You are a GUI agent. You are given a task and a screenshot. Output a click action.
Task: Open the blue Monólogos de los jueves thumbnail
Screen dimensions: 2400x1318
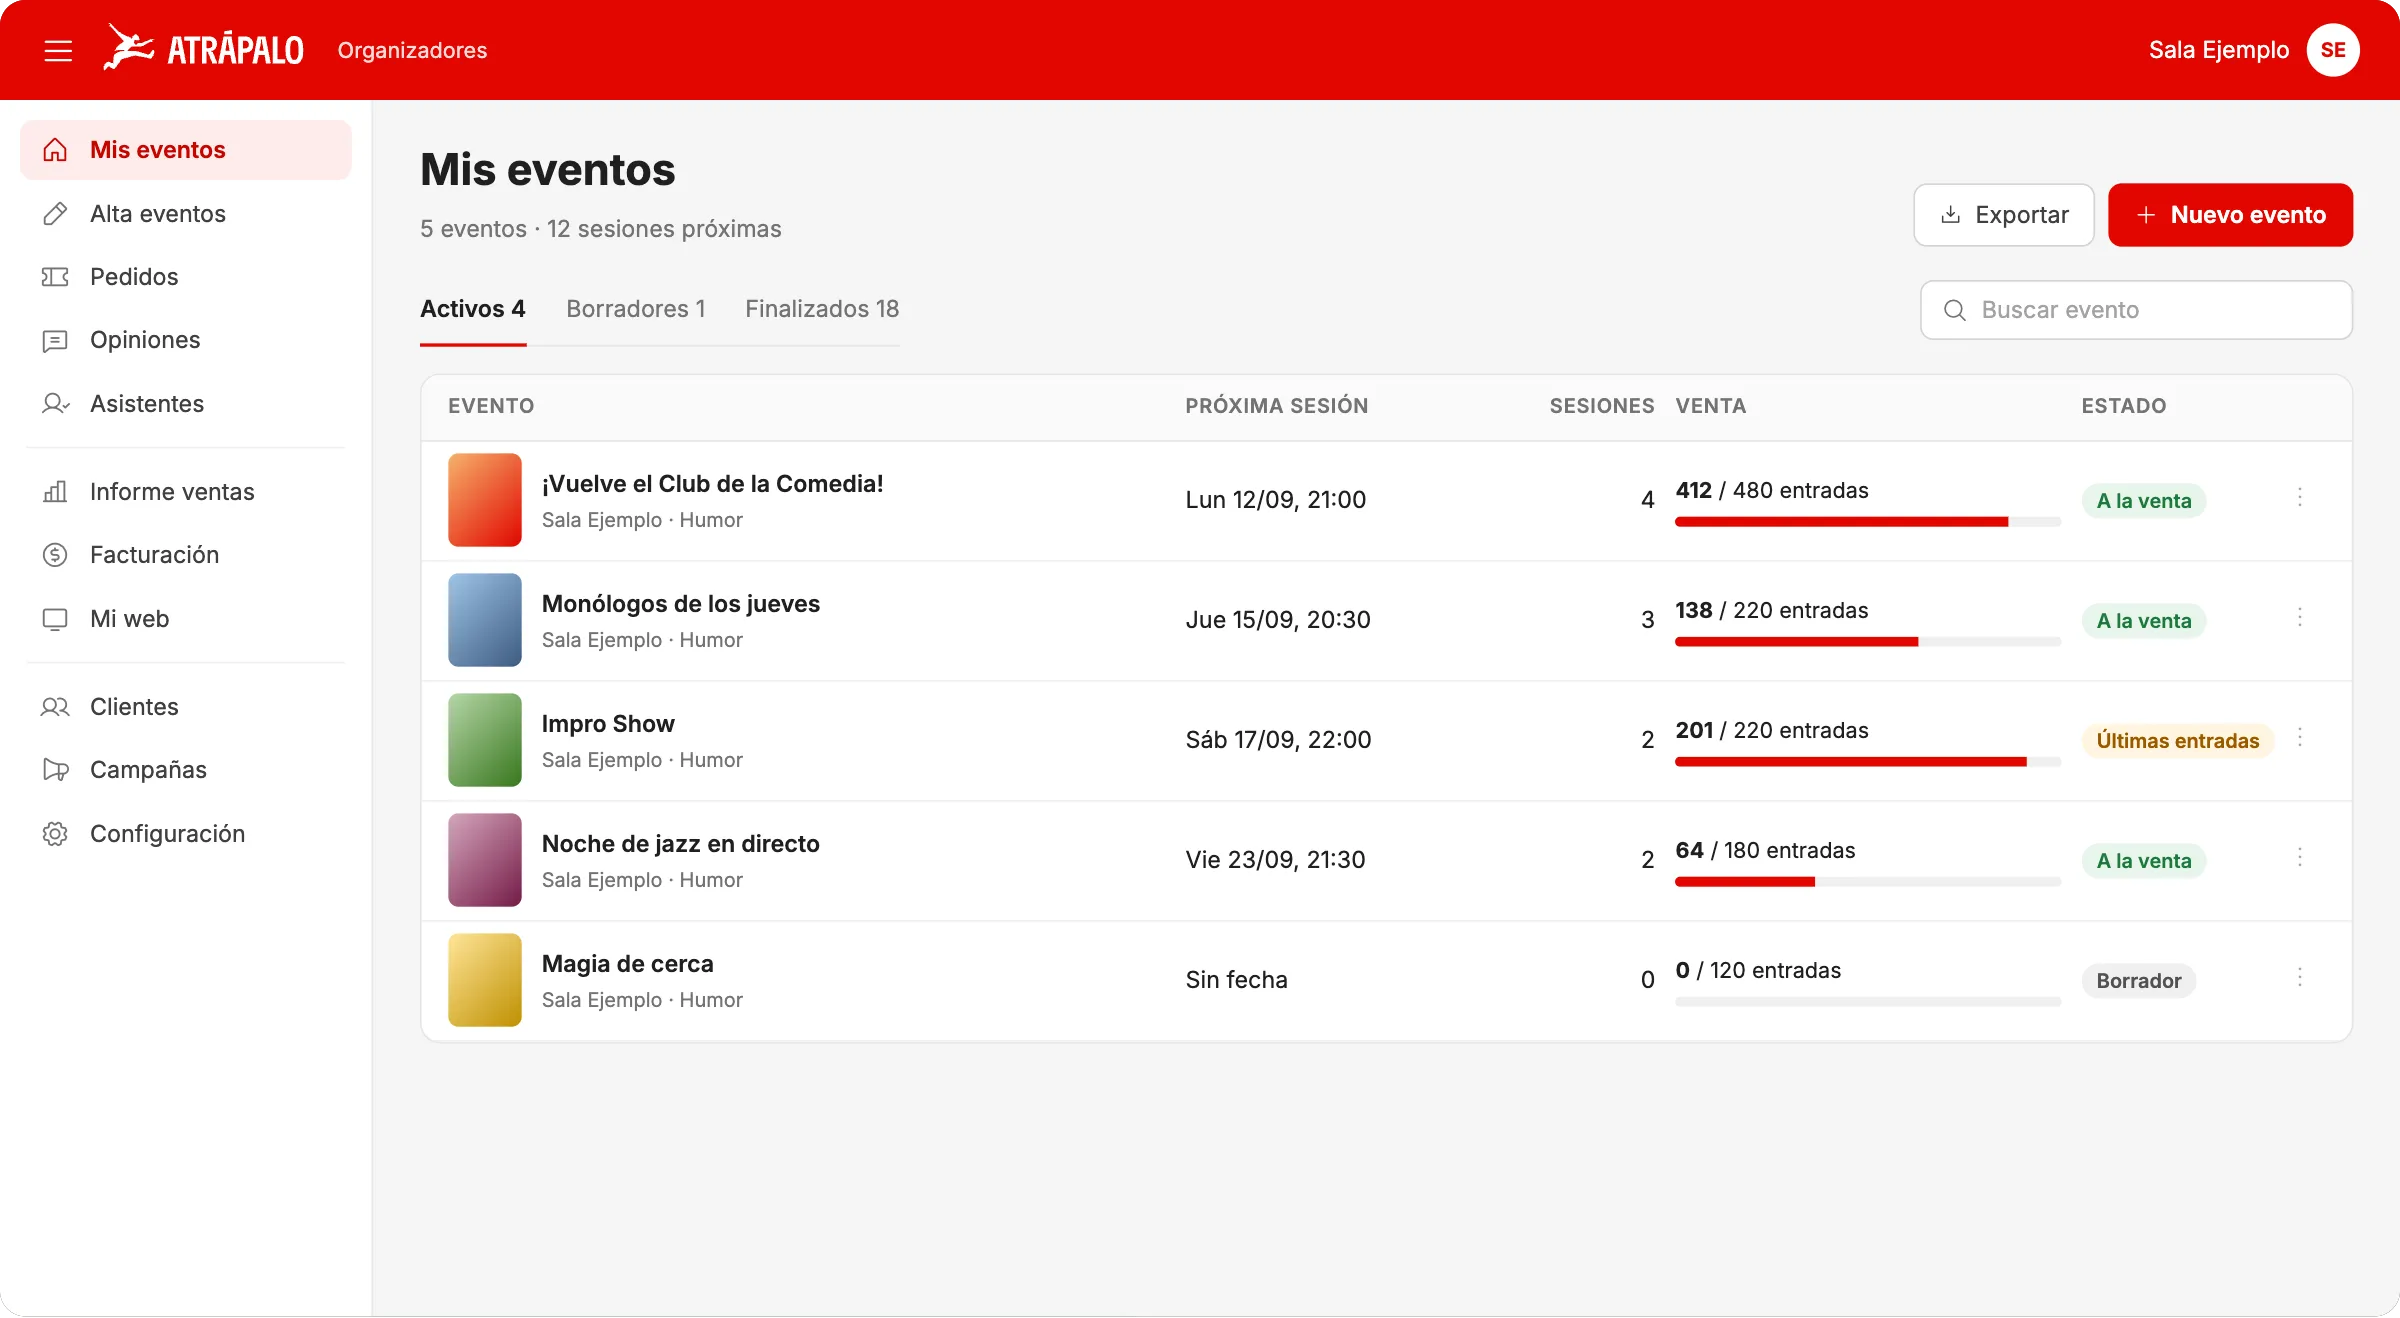point(485,620)
